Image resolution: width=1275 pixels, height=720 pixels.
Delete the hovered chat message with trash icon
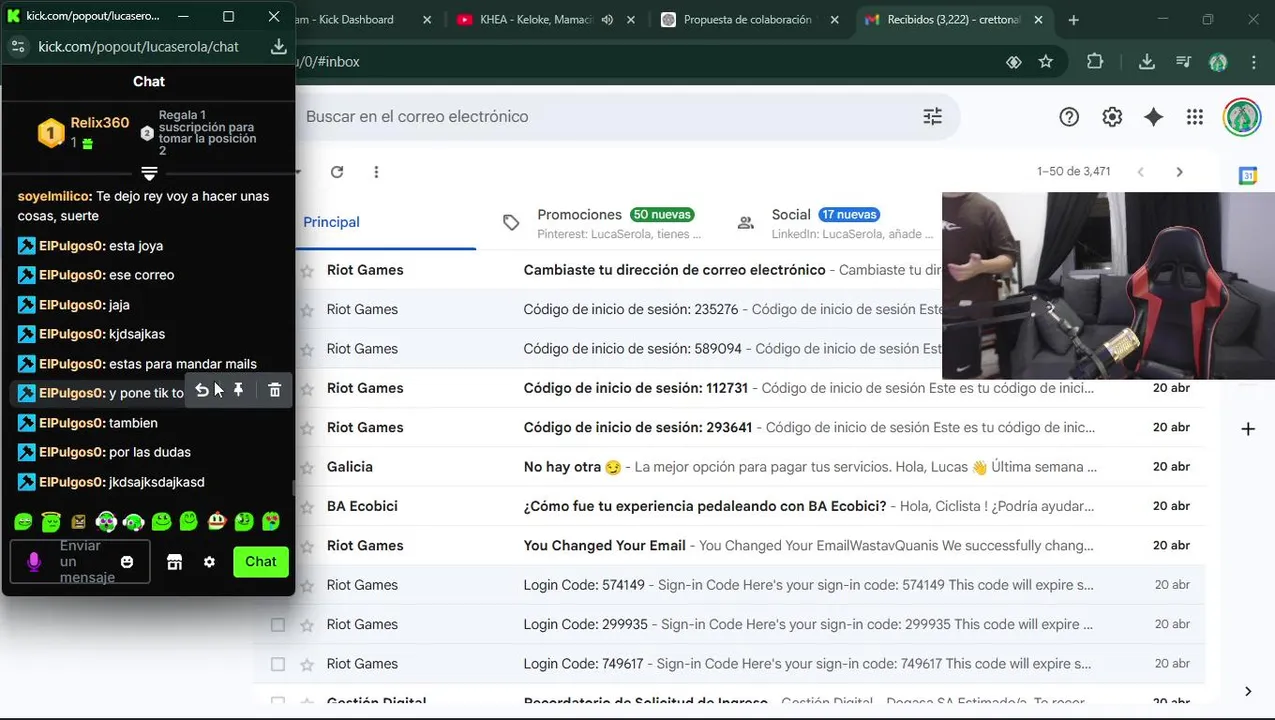(275, 390)
